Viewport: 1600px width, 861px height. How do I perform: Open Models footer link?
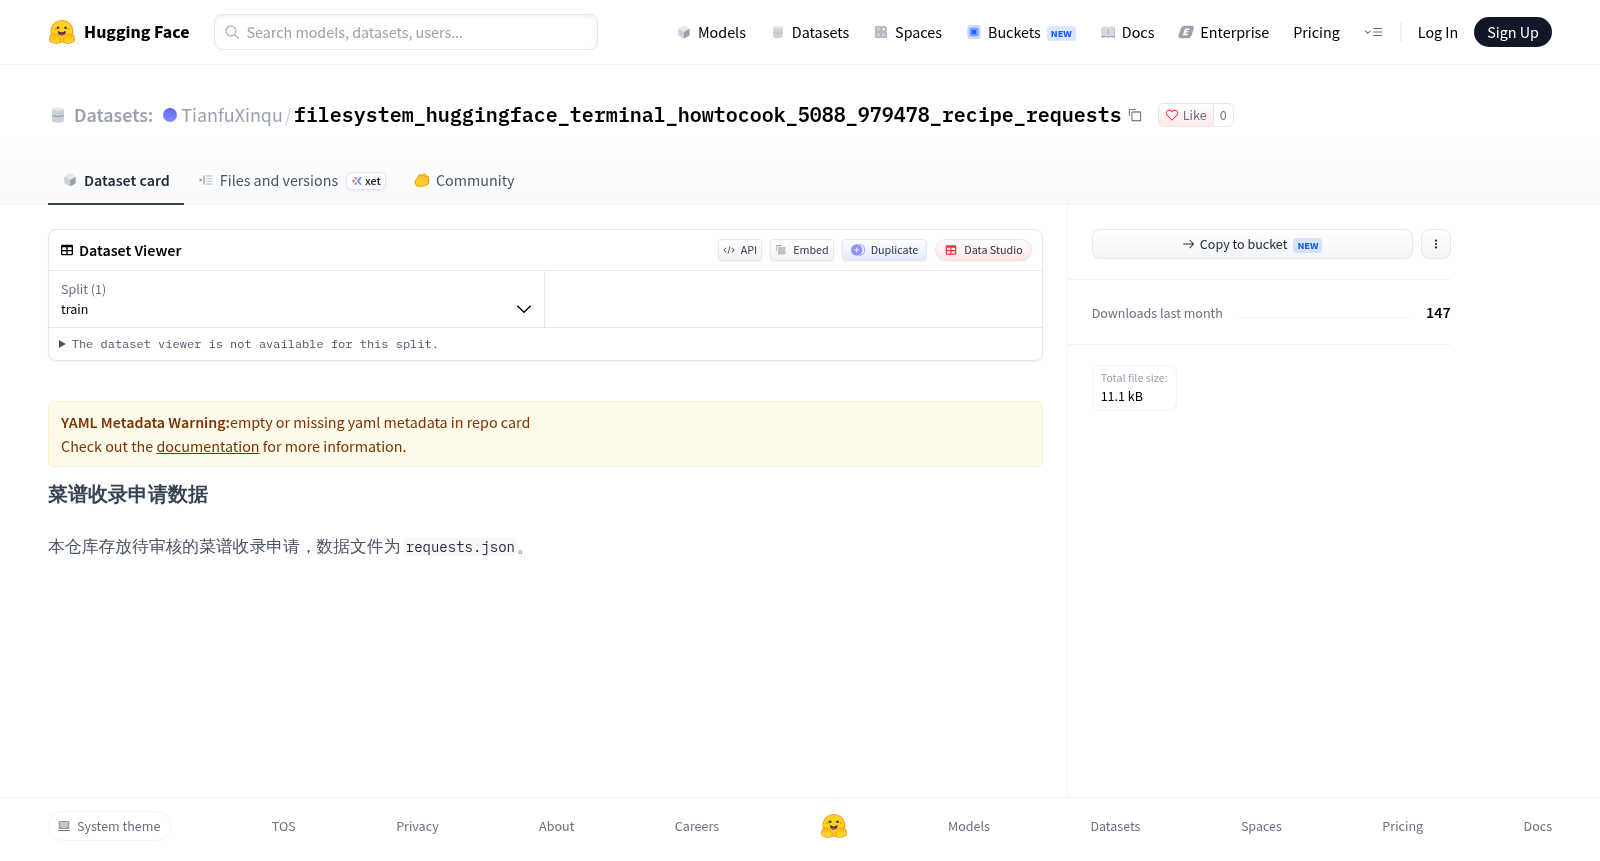(x=969, y=826)
